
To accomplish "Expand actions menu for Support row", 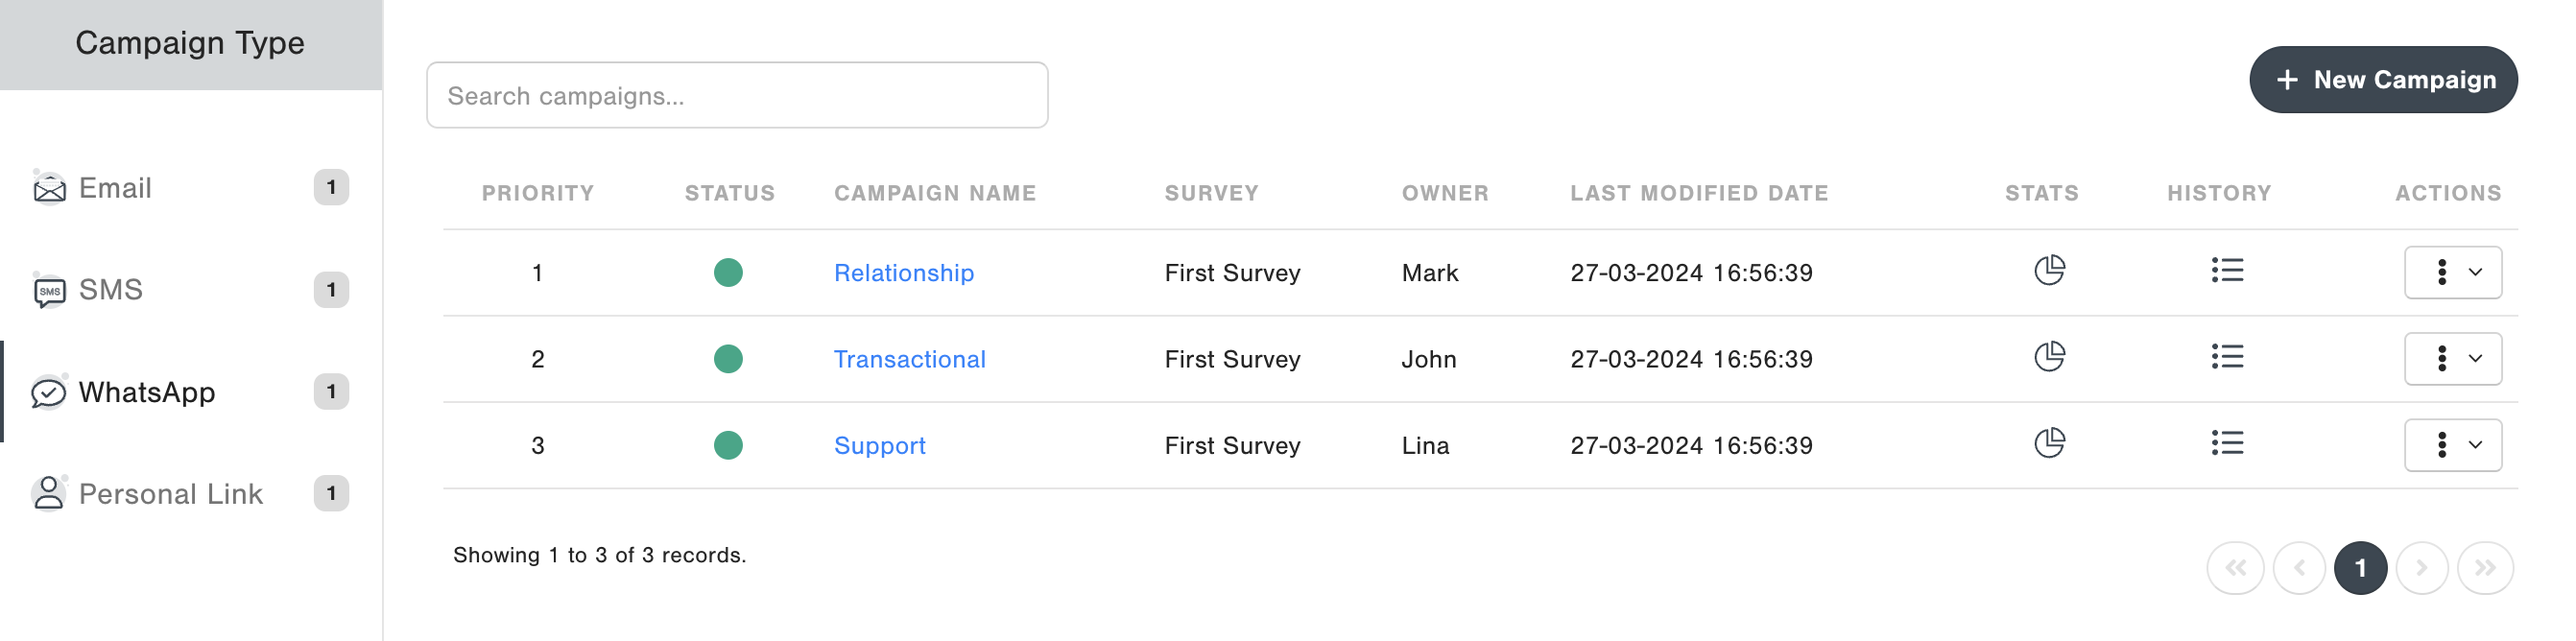I will 2452,445.
